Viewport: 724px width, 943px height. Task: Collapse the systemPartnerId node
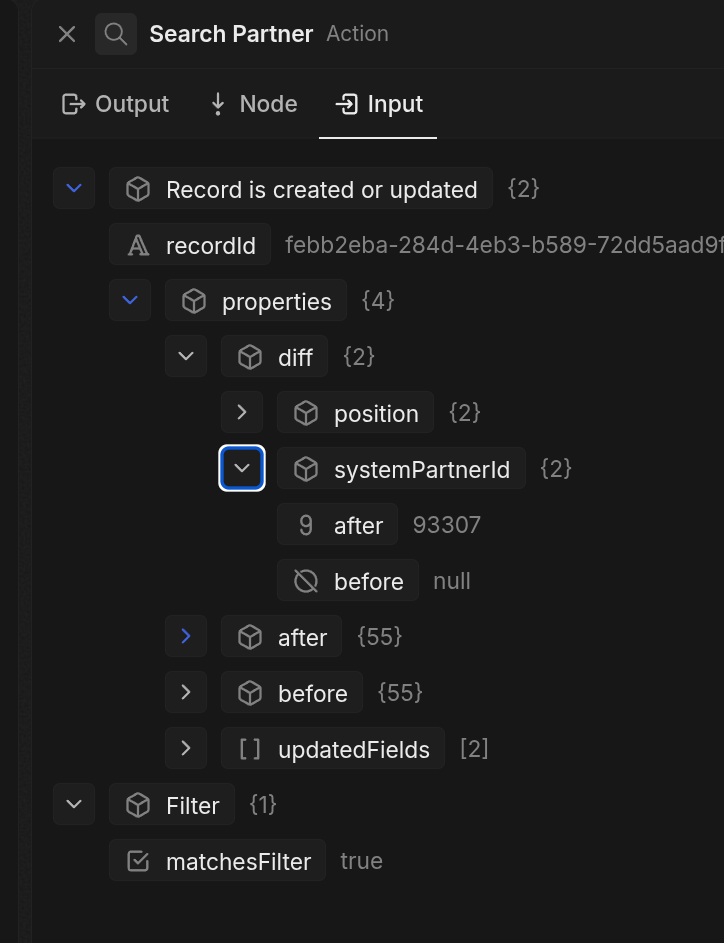tap(241, 468)
